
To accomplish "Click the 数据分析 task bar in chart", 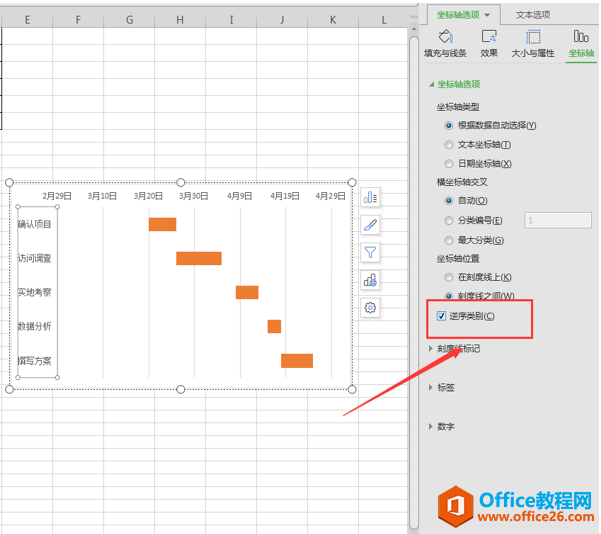I will click(x=274, y=326).
